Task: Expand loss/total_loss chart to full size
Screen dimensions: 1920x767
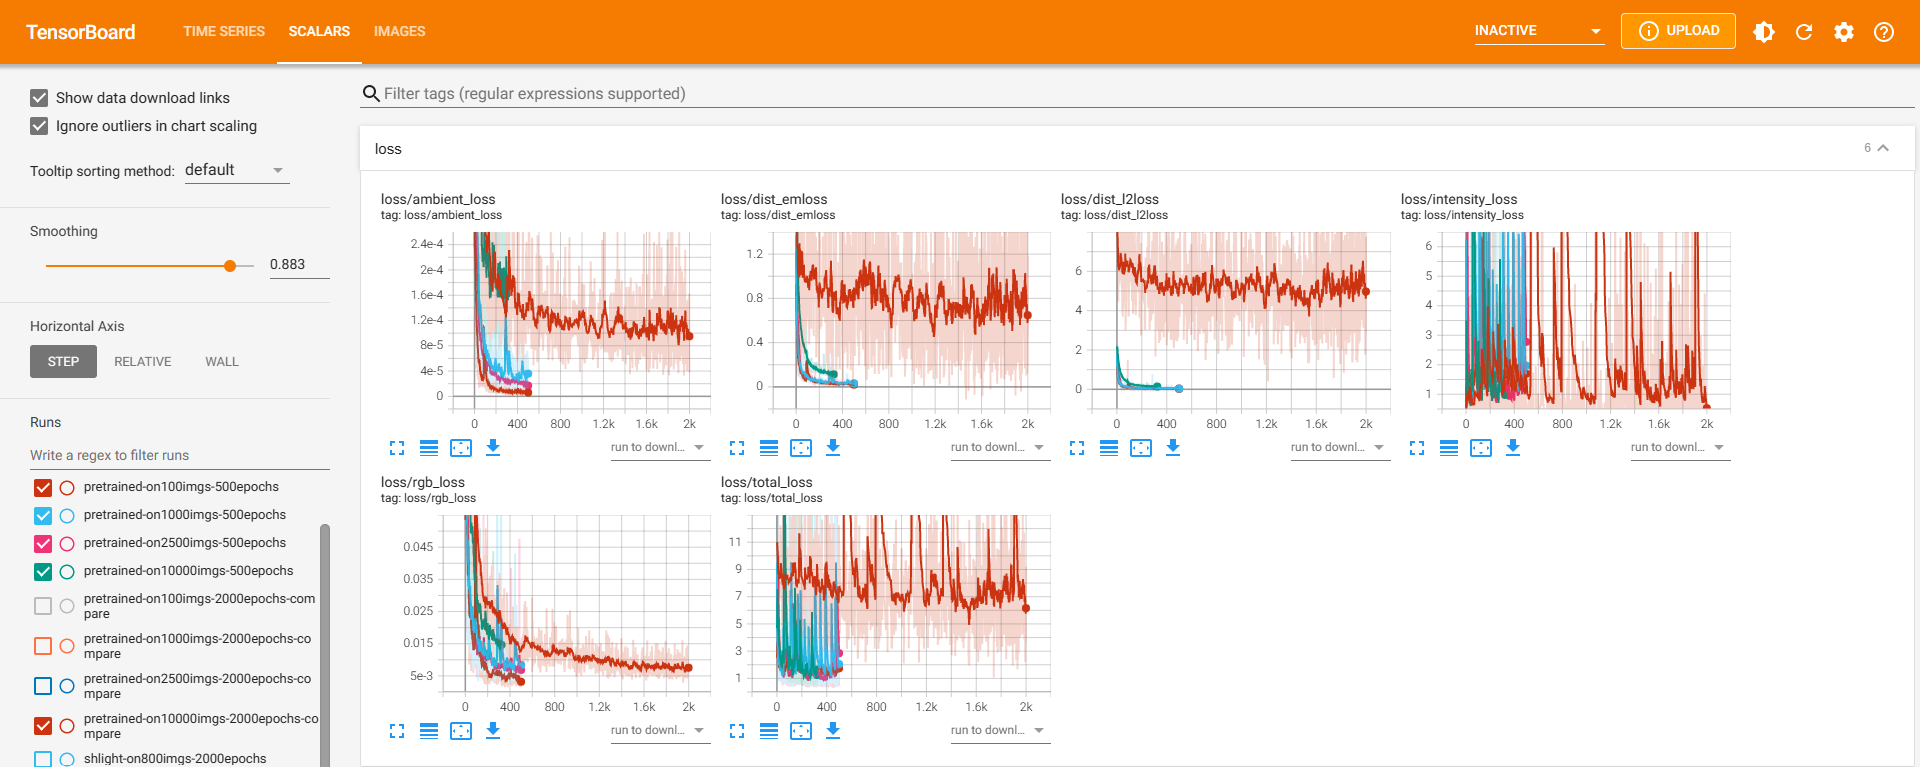Action: point(737,731)
